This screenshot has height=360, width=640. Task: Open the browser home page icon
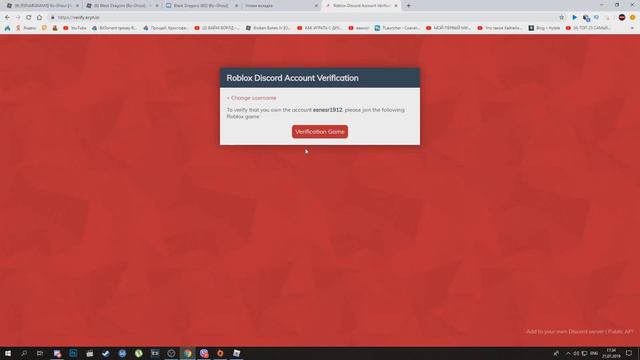tap(39, 18)
